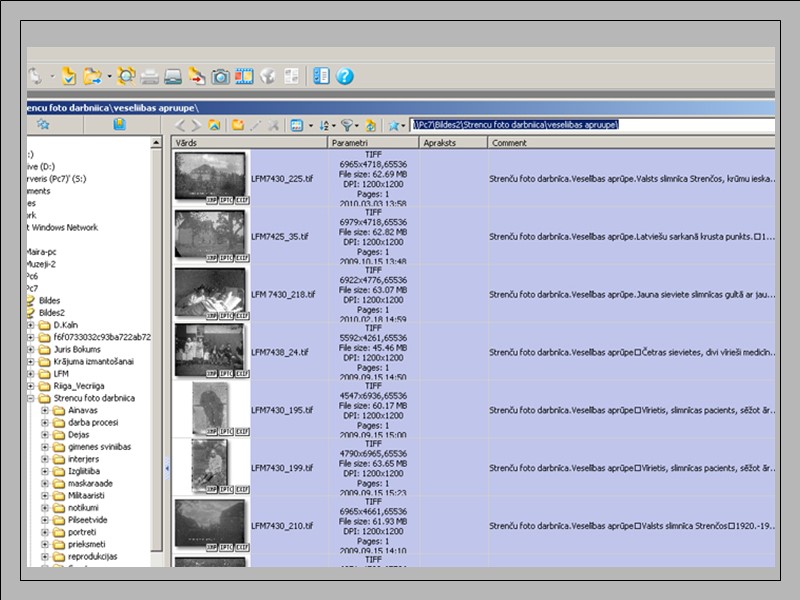
Task: Click the folder path address field
Action: coord(590,125)
